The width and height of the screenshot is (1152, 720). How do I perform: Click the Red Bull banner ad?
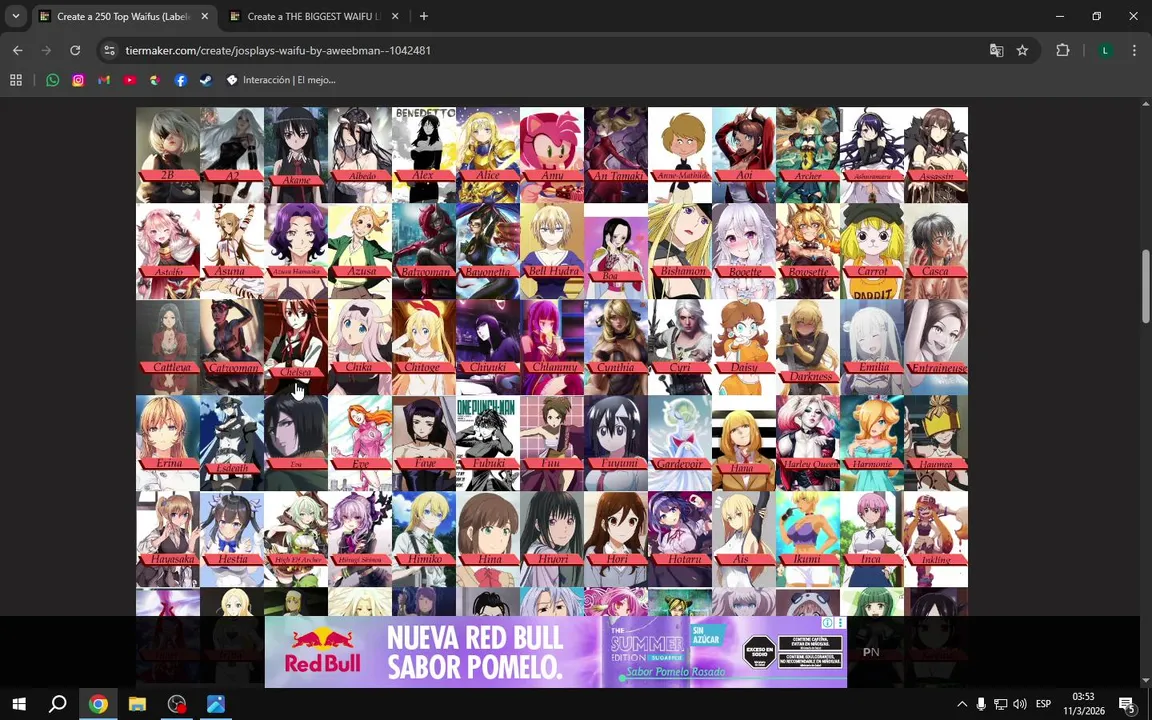coord(555,652)
